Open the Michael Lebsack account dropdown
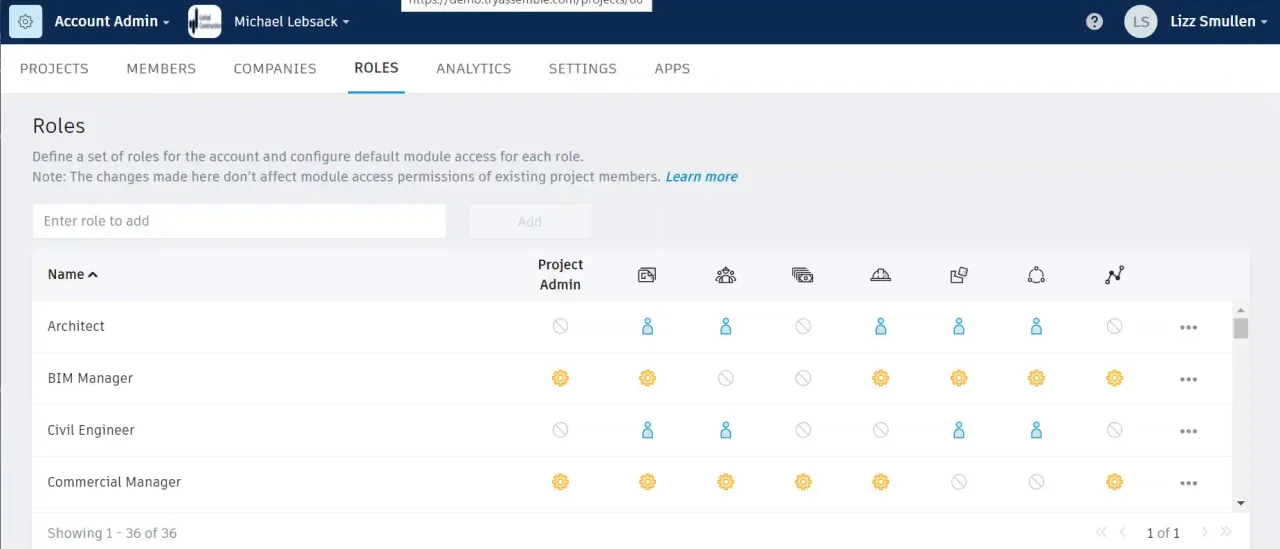The image size is (1280, 549). coord(292,21)
